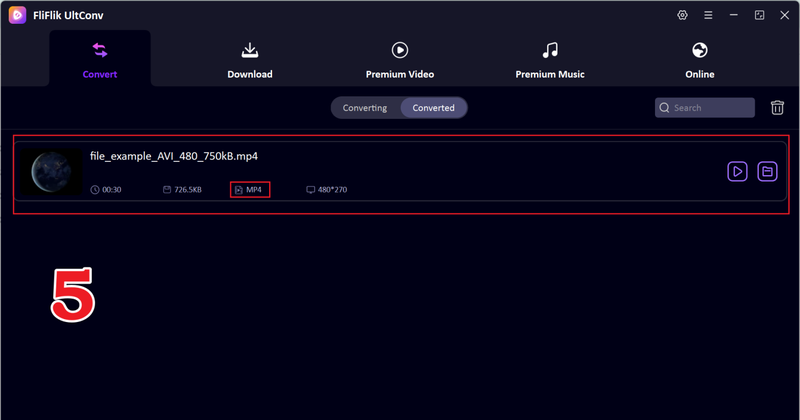This screenshot has height=420, width=800.
Task: Open settings via gear icon
Action: pyautogui.click(x=682, y=15)
